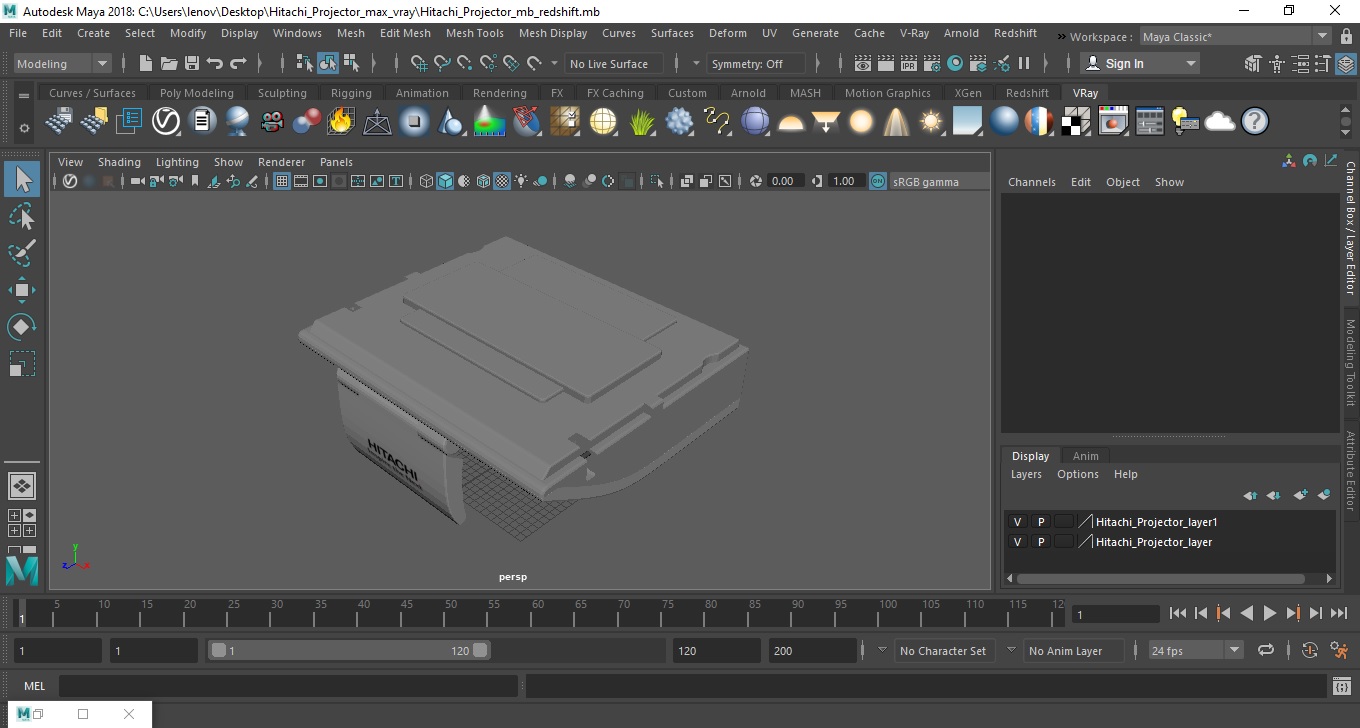Click the New Scene icon
This screenshot has height=728, width=1360.
(146, 63)
